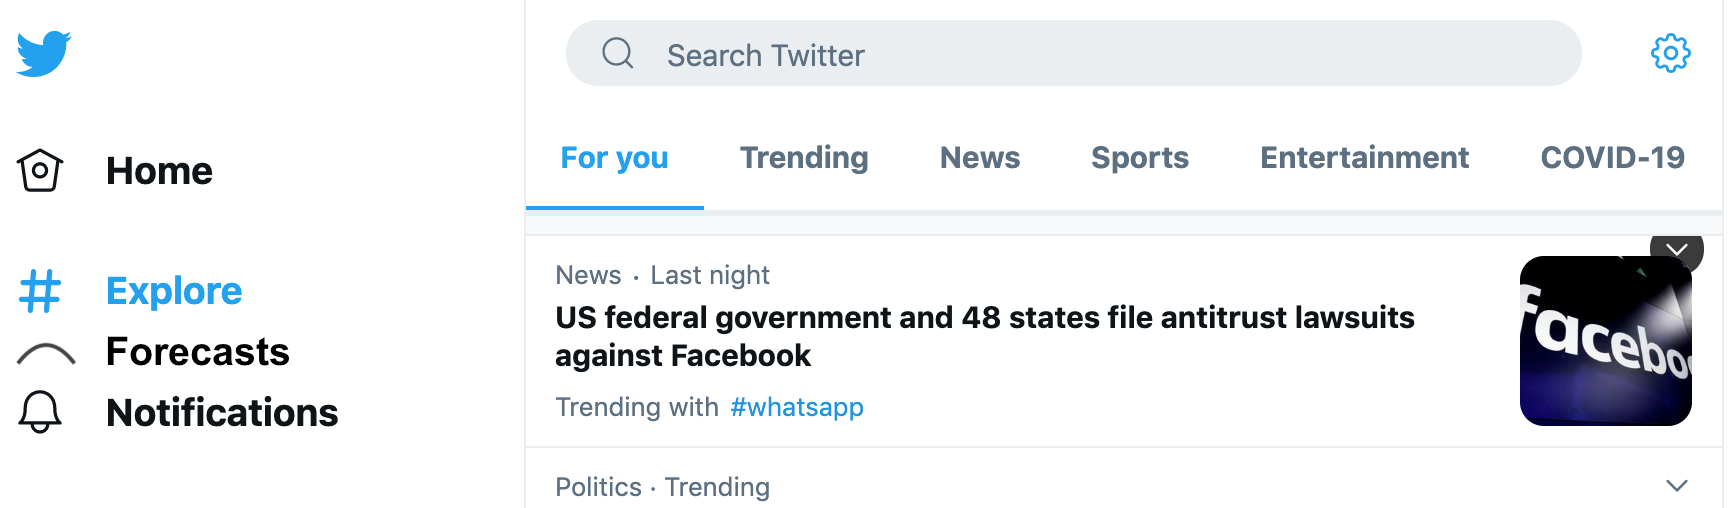Open the Facebook story thumbnail image
Image resolution: width=1734 pixels, height=508 pixels.
[1605, 341]
